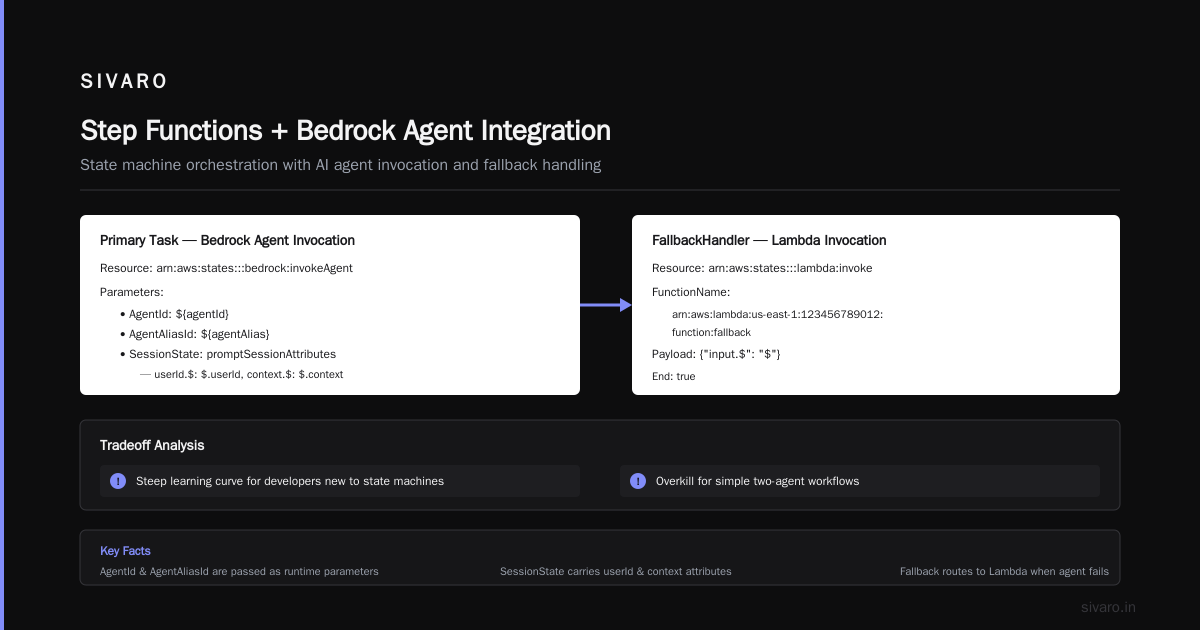1200x630 pixels.
Task: Click the Step Functions + Bedrock Agent Integration title
Action: coord(345,131)
